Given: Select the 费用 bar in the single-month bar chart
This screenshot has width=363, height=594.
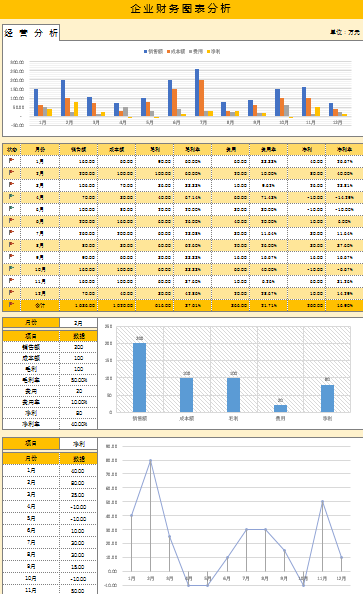Looking at the screenshot, I should click(280, 408).
